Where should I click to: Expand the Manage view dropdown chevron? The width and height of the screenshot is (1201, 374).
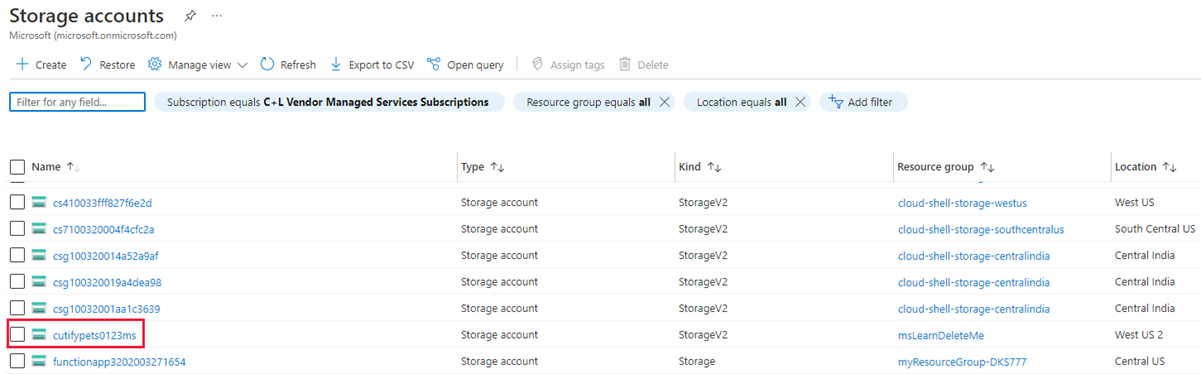tap(242, 65)
